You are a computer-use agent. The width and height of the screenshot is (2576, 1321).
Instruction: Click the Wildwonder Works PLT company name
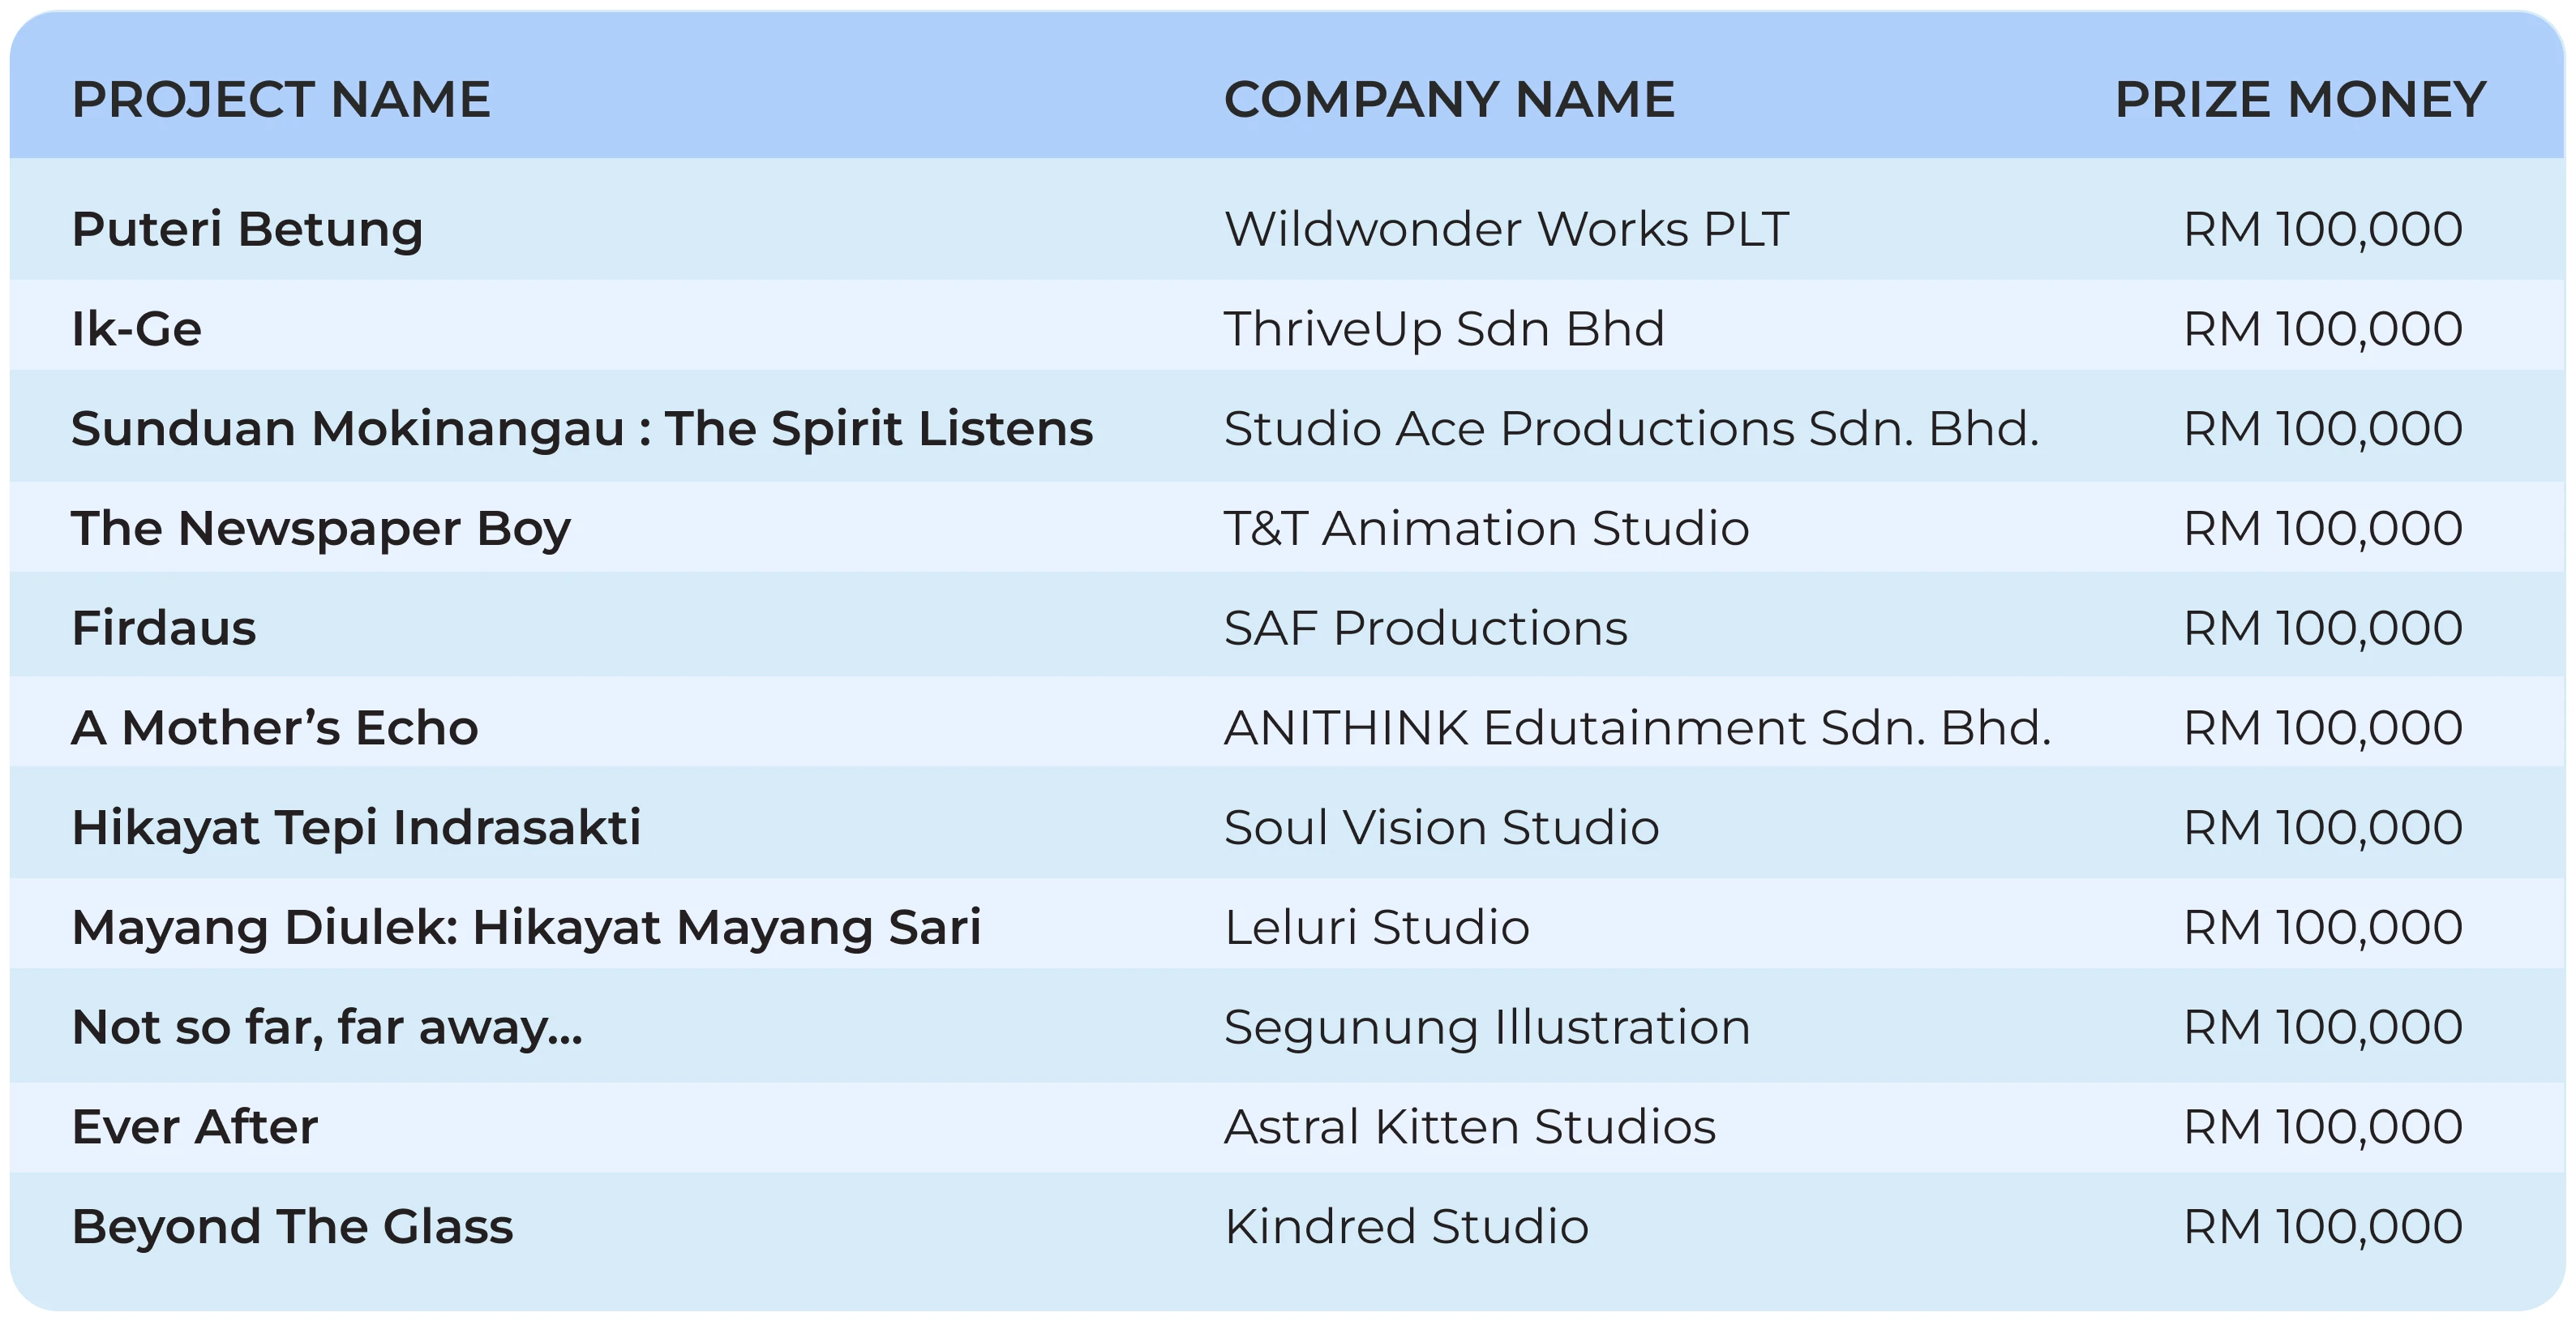click(x=1506, y=229)
